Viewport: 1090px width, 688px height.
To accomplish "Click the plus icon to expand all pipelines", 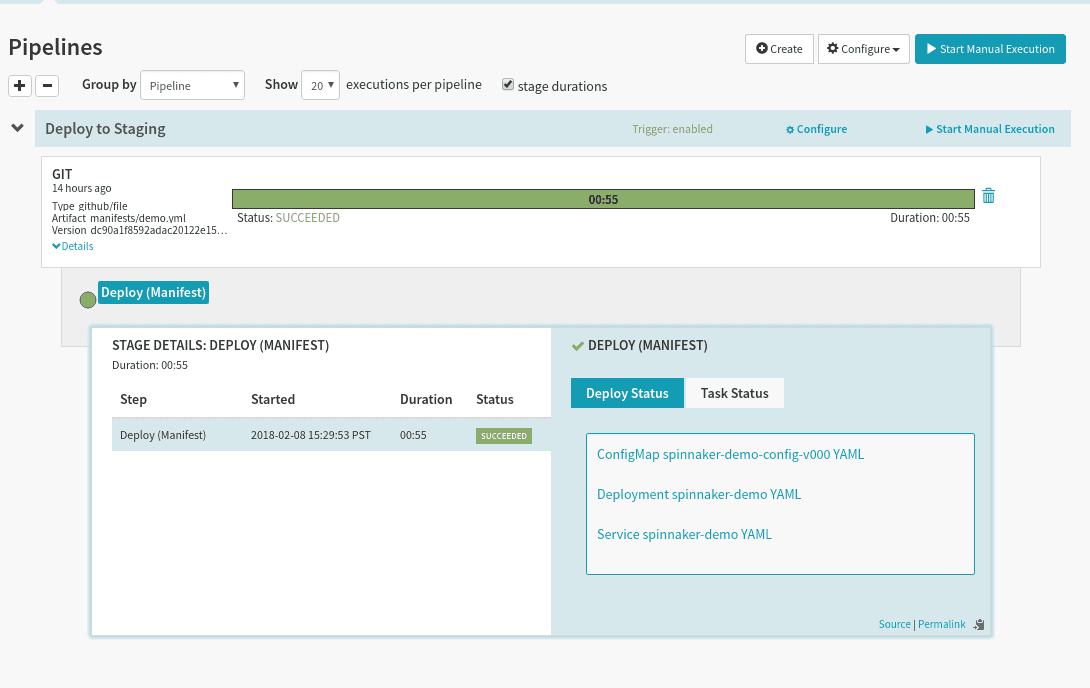I will pos(19,86).
